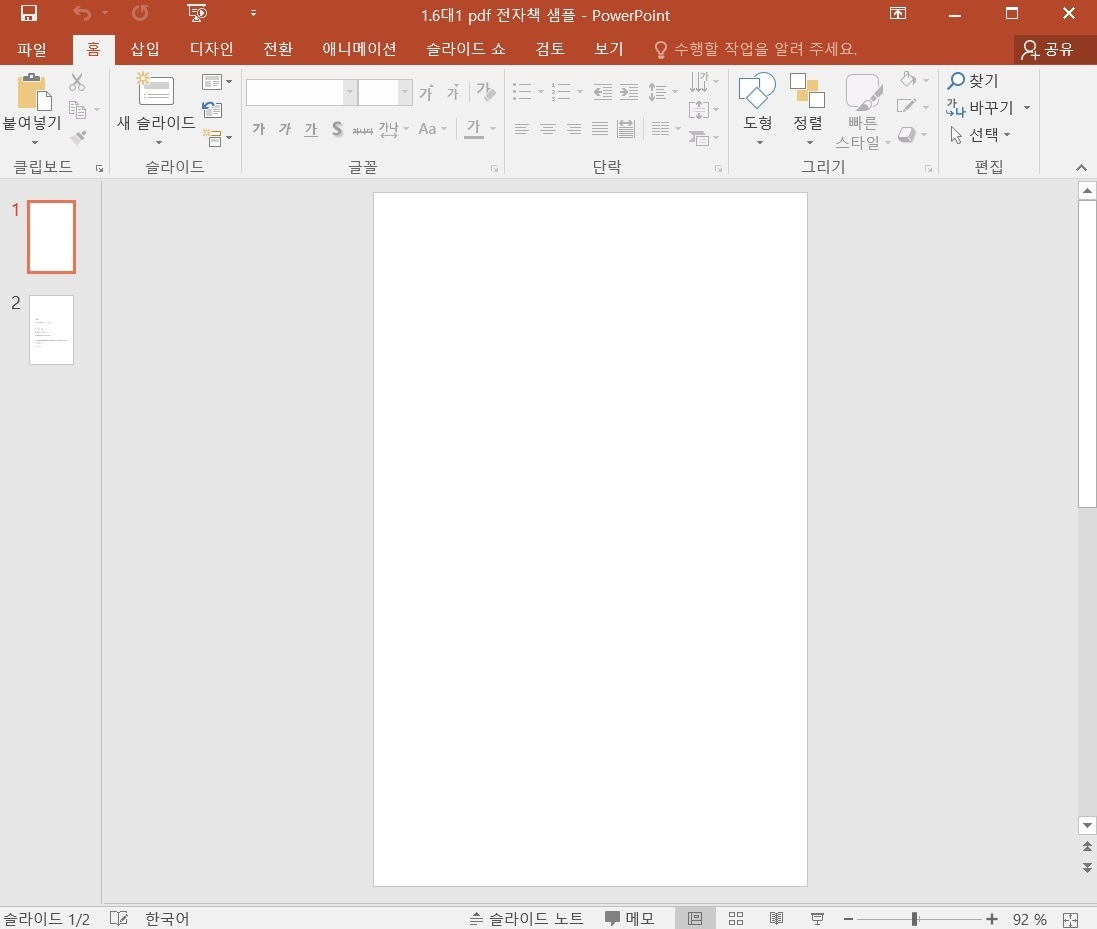Decrease font size icon
Viewport: 1097px width, 929px height.
[x=453, y=92]
